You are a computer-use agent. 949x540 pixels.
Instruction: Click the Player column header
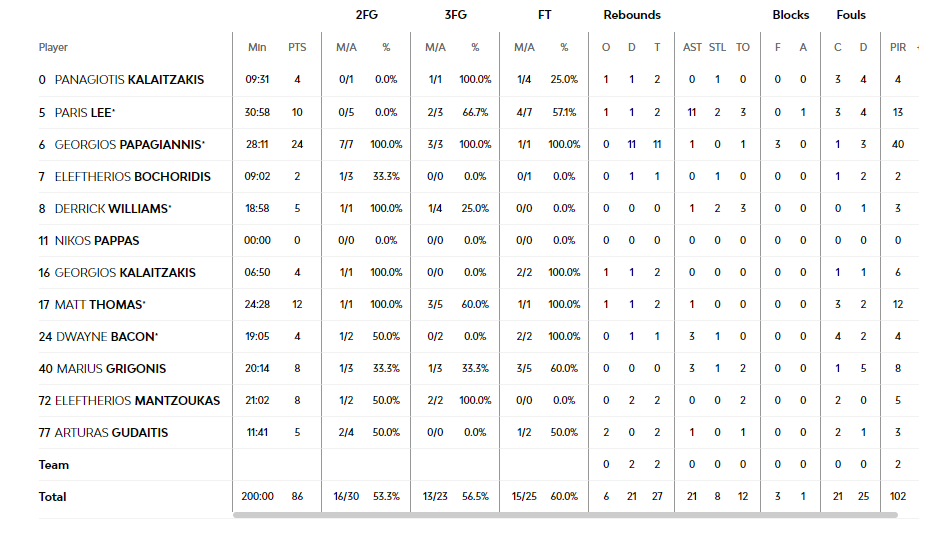coord(53,47)
